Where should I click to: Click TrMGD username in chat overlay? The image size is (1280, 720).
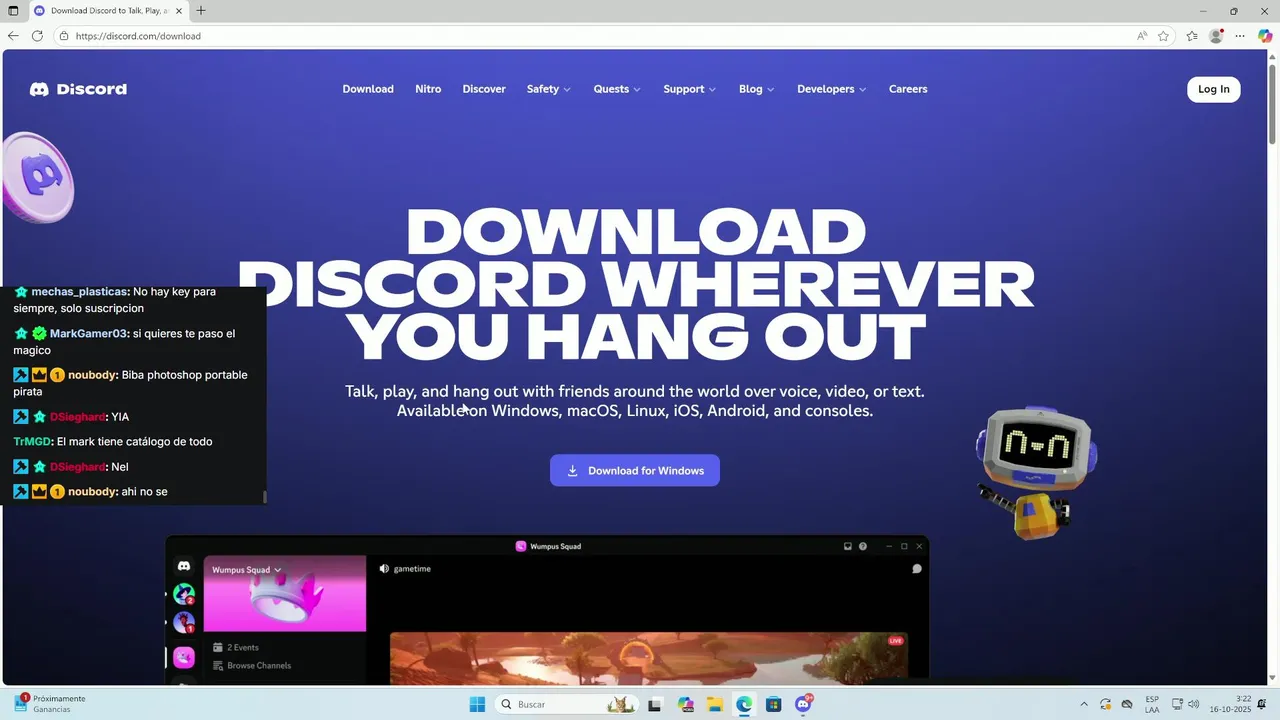click(33, 442)
